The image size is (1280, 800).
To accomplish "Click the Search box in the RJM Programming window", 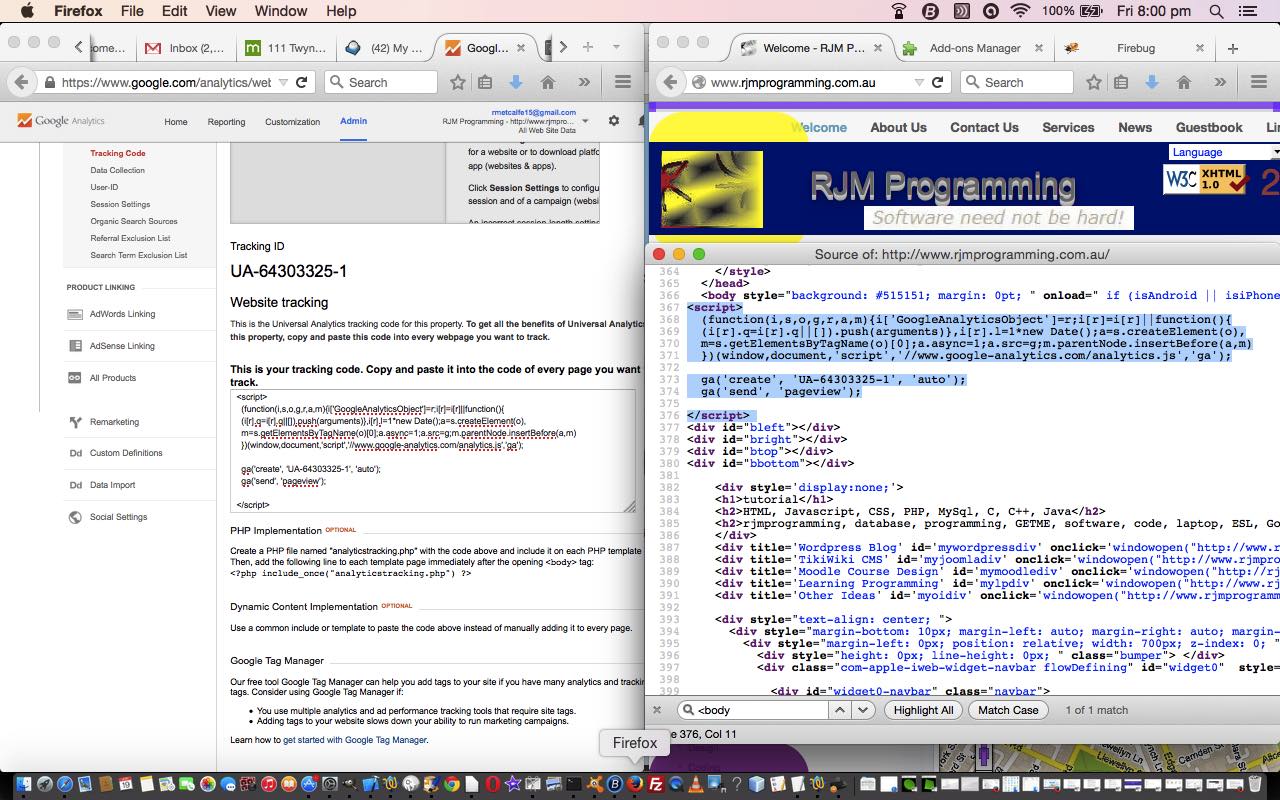I will [x=1018, y=82].
